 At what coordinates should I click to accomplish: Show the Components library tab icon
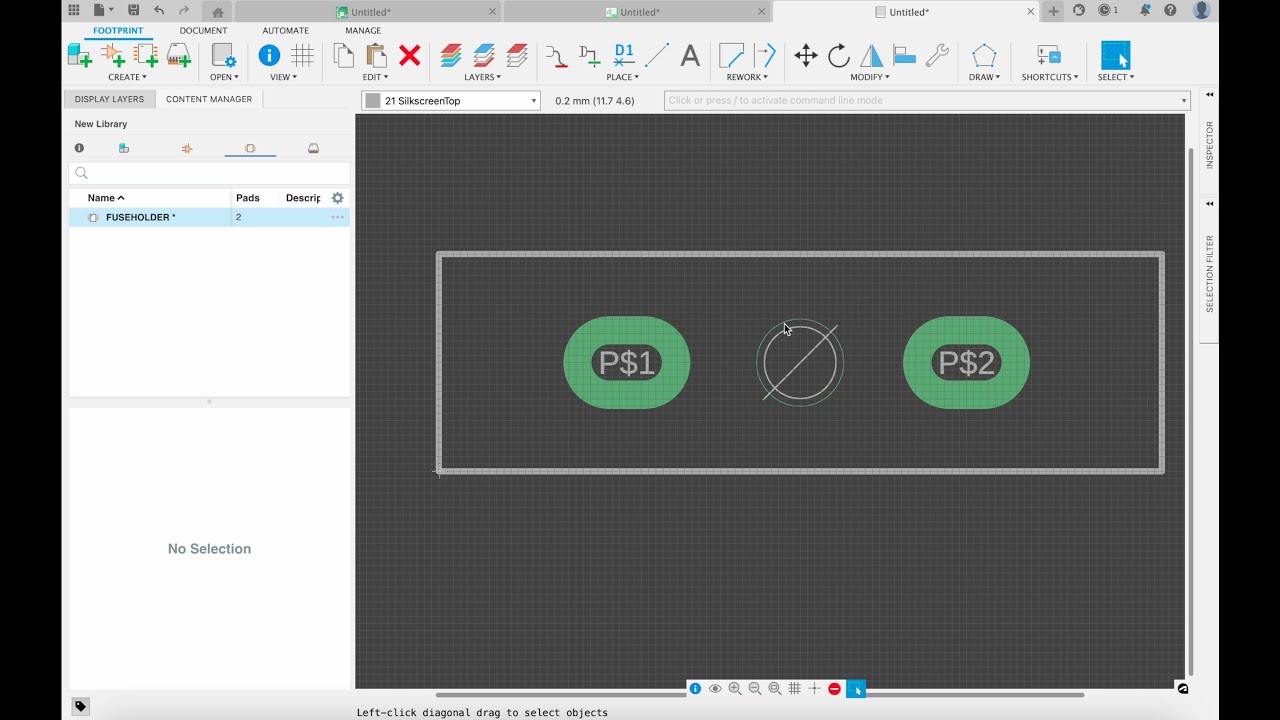point(124,148)
